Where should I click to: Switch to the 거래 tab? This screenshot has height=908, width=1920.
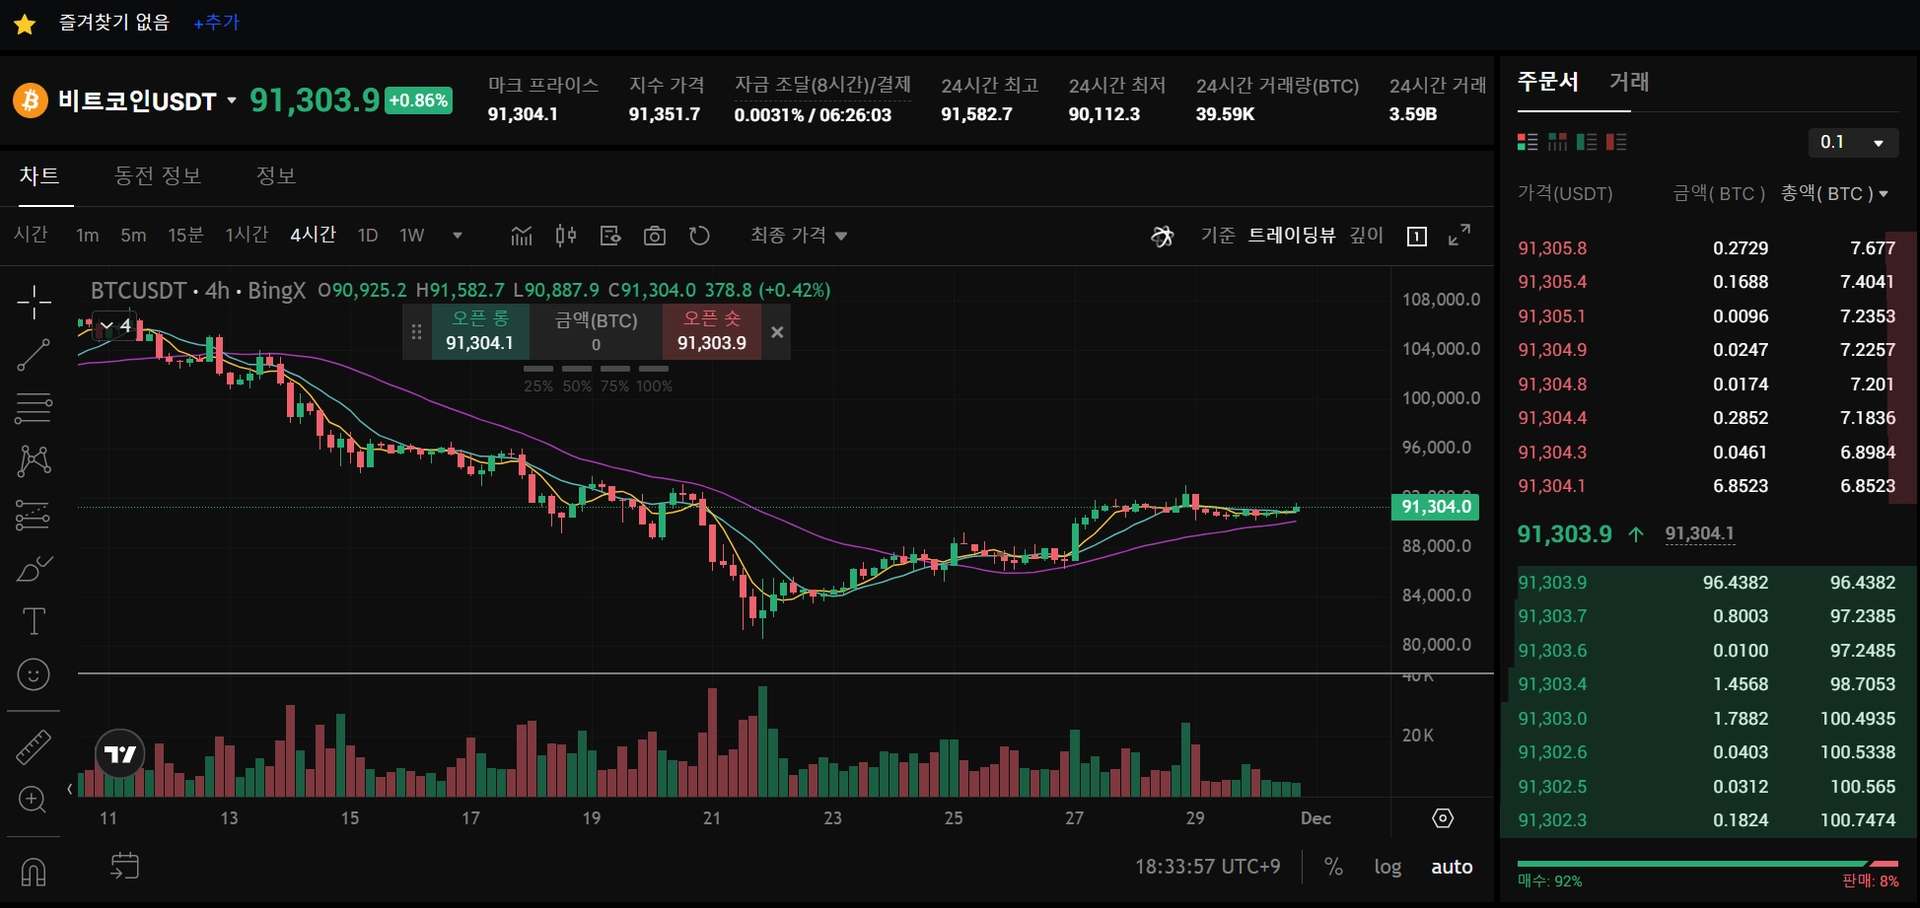(1629, 81)
